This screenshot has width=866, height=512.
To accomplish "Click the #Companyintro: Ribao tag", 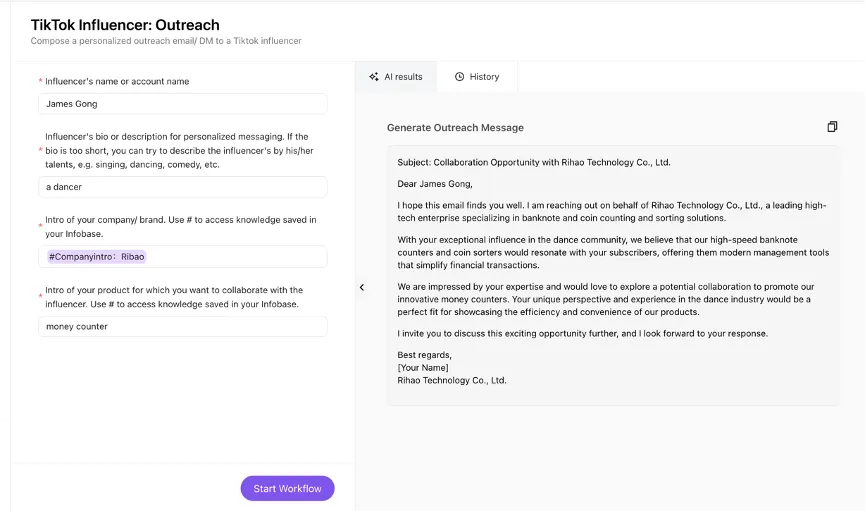I will (x=97, y=257).
